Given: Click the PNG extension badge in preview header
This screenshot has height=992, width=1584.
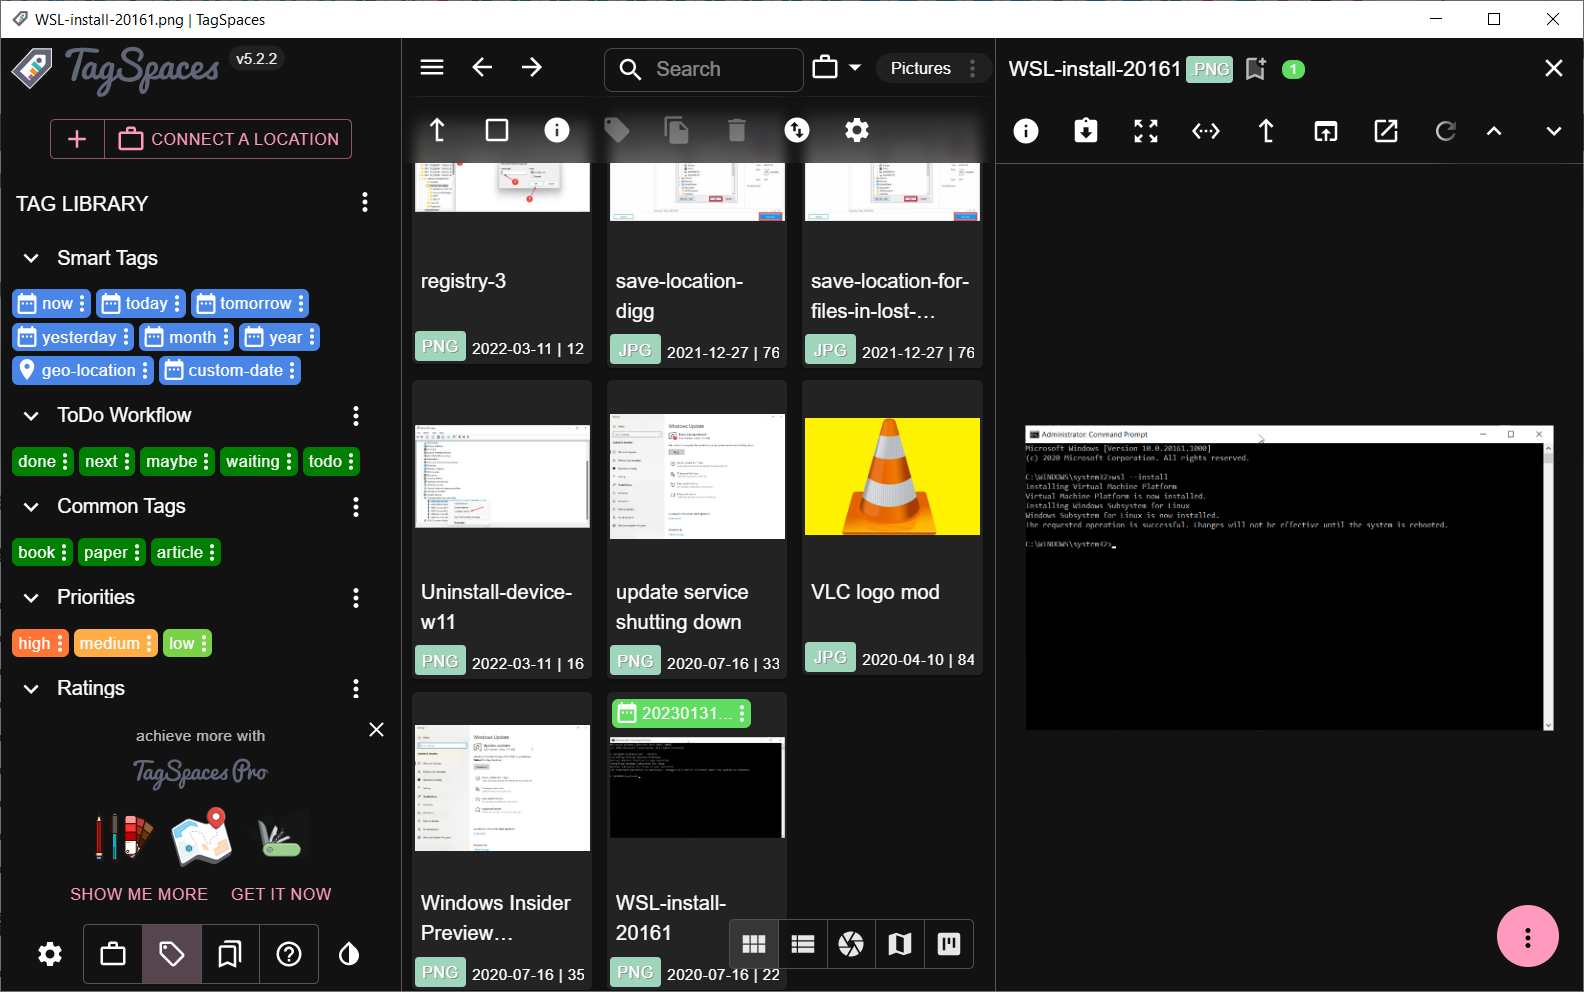Looking at the screenshot, I should click(x=1210, y=69).
